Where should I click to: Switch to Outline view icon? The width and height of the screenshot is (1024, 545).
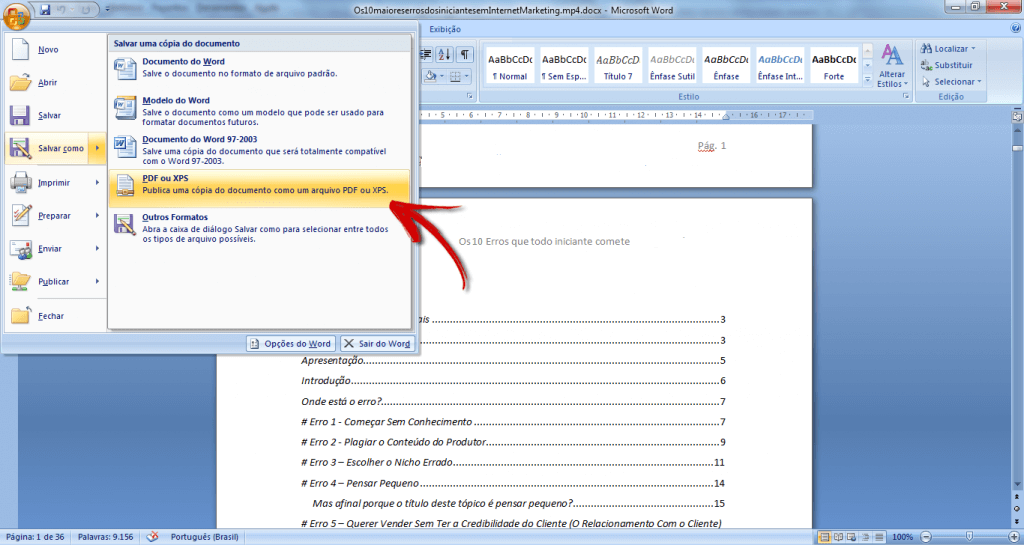point(866,537)
